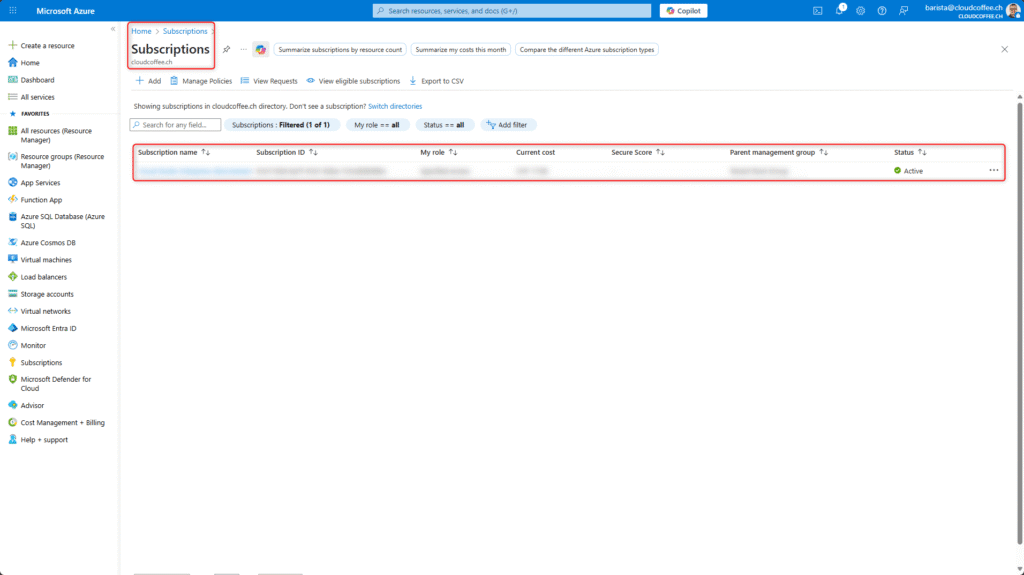
Task: Open the subscription row ellipsis menu
Action: tap(993, 171)
